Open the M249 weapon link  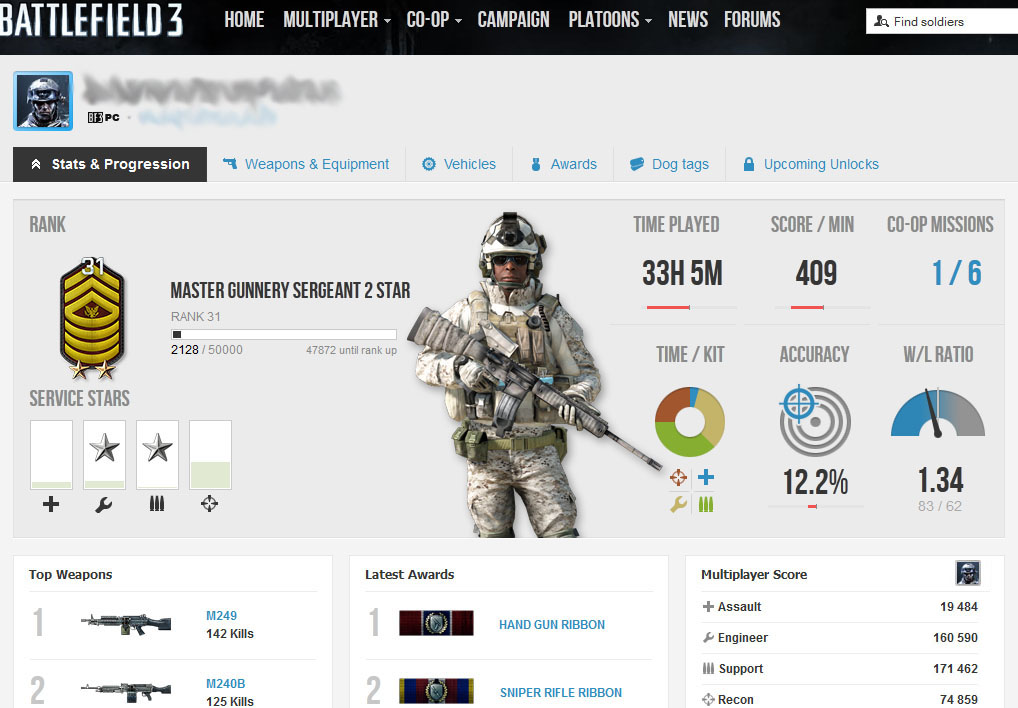click(x=221, y=615)
